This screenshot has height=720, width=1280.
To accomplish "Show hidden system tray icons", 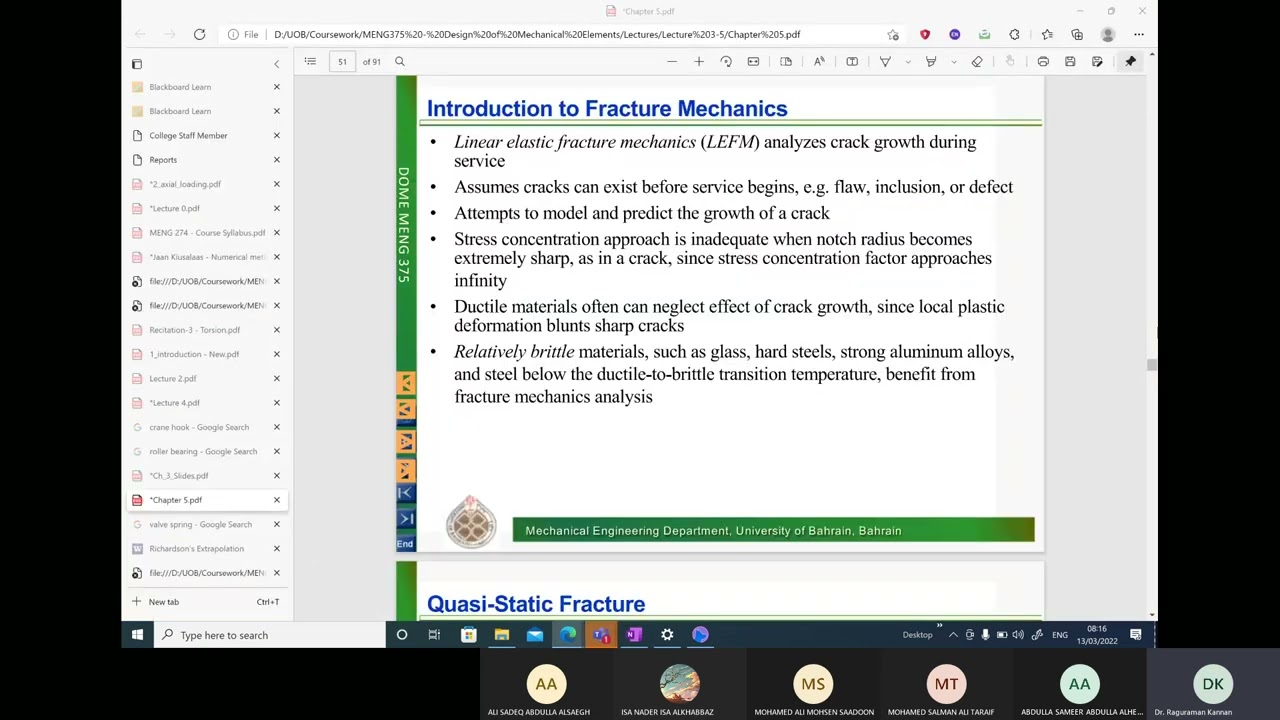I will (x=953, y=635).
